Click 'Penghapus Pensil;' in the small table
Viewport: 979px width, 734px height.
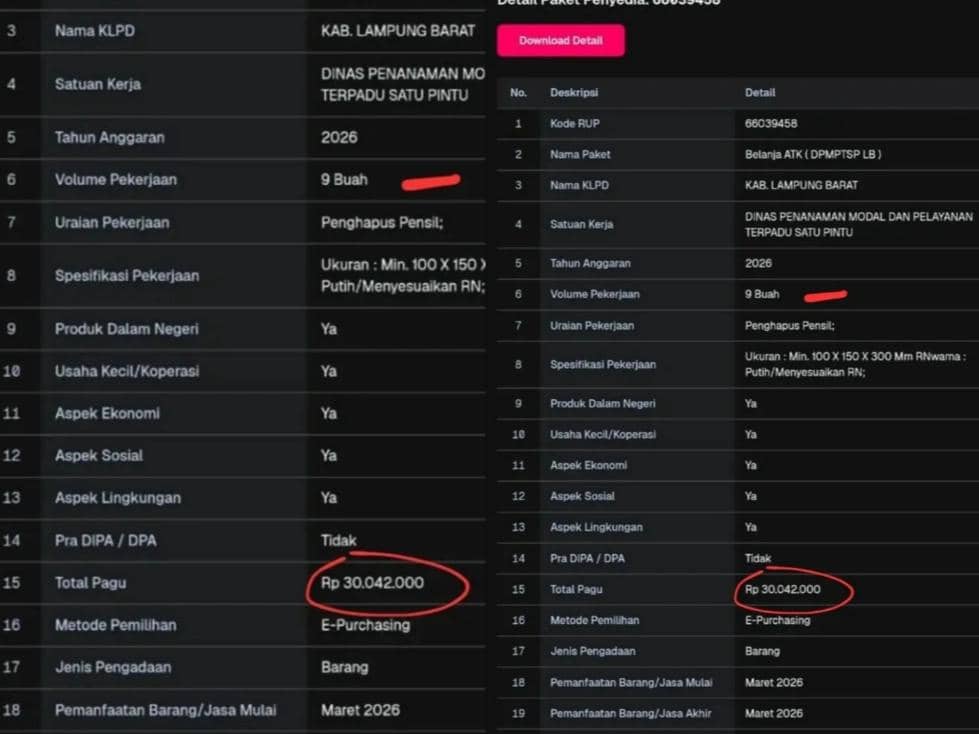789,325
